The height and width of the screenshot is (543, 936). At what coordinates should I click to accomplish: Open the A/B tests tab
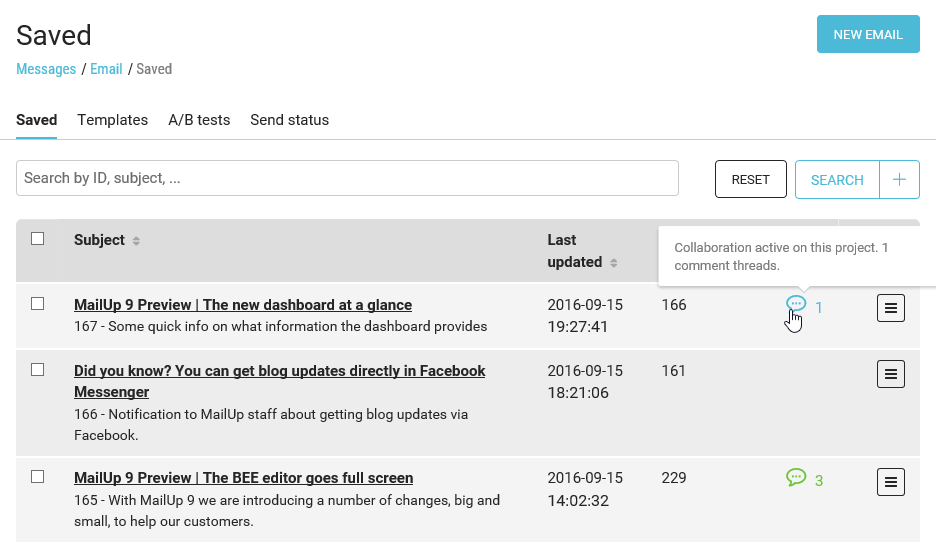[x=199, y=120]
